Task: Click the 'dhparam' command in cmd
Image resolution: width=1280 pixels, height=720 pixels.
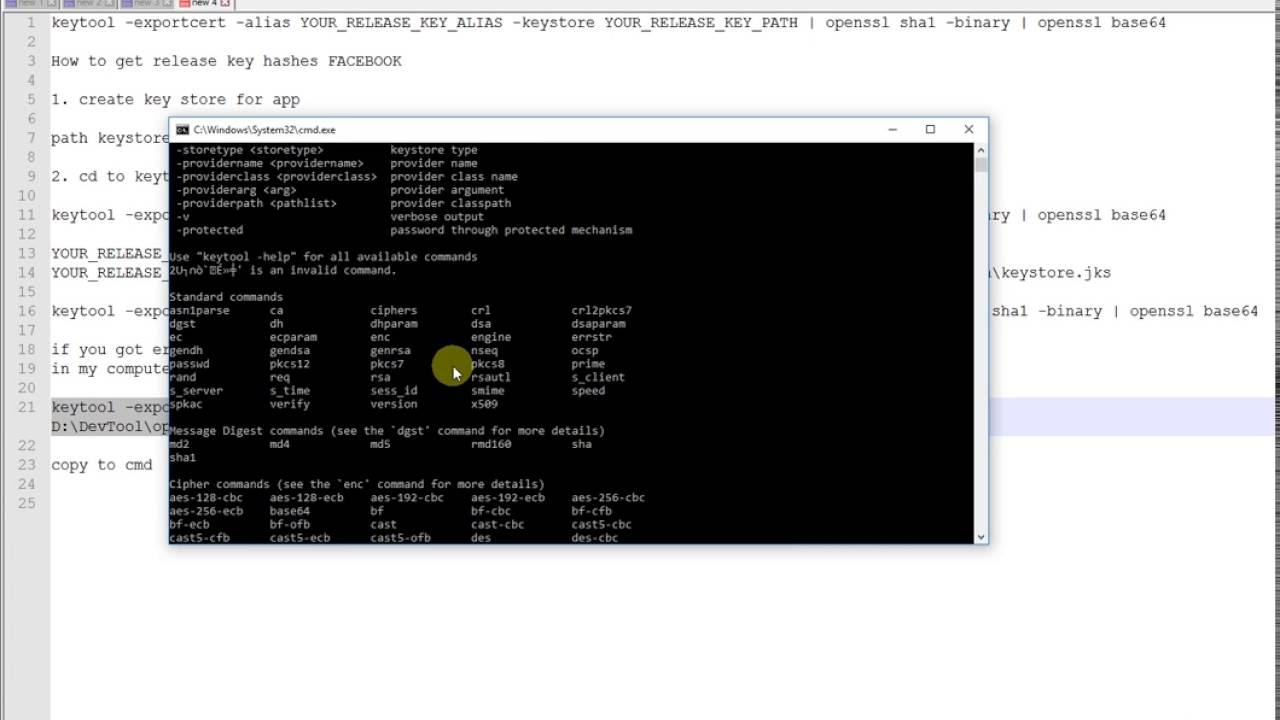Action: (x=393, y=323)
